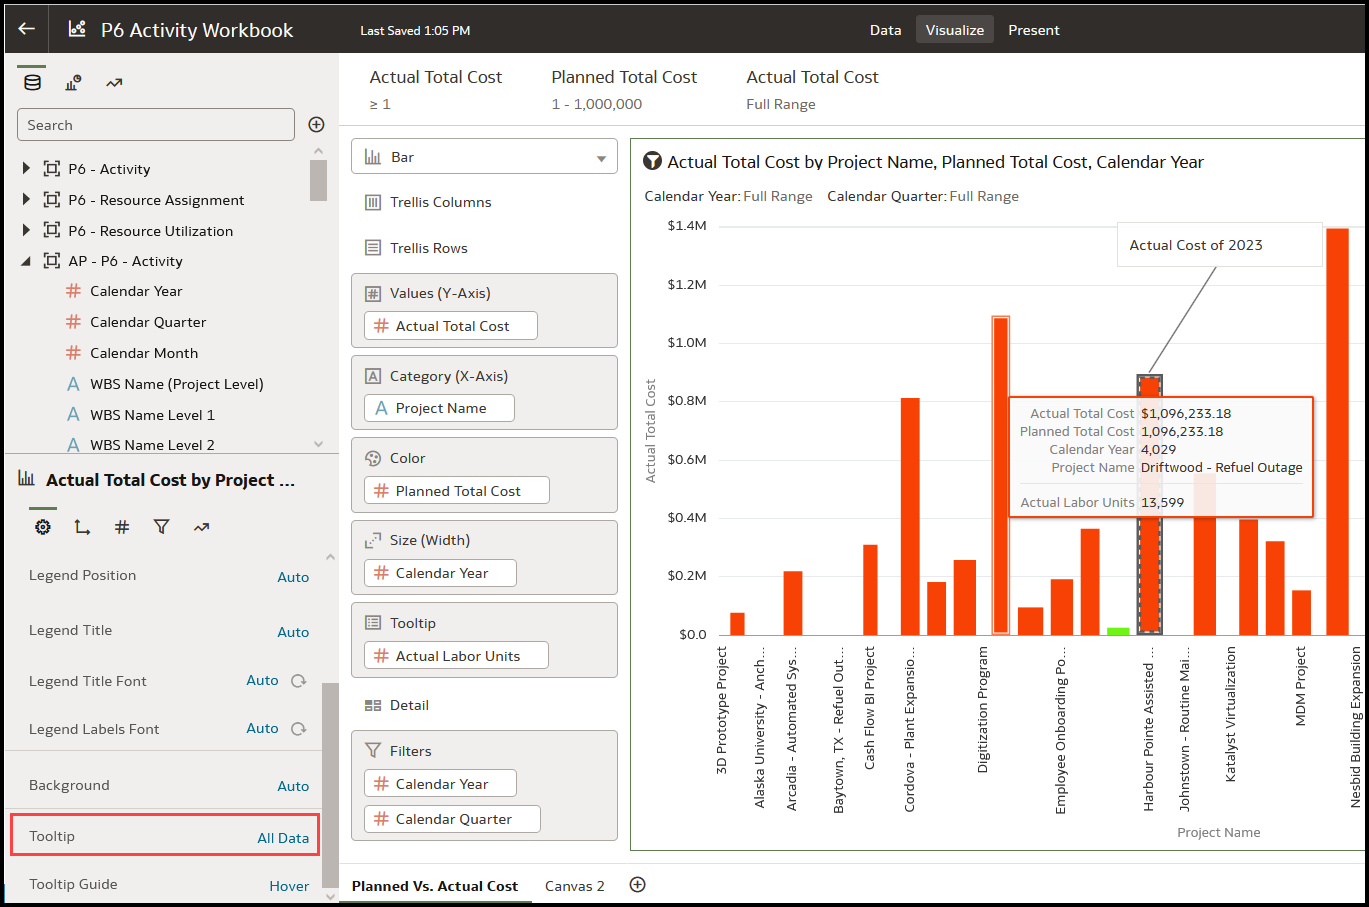Click Calendar Year pill in Filters

pyautogui.click(x=440, y=784)
